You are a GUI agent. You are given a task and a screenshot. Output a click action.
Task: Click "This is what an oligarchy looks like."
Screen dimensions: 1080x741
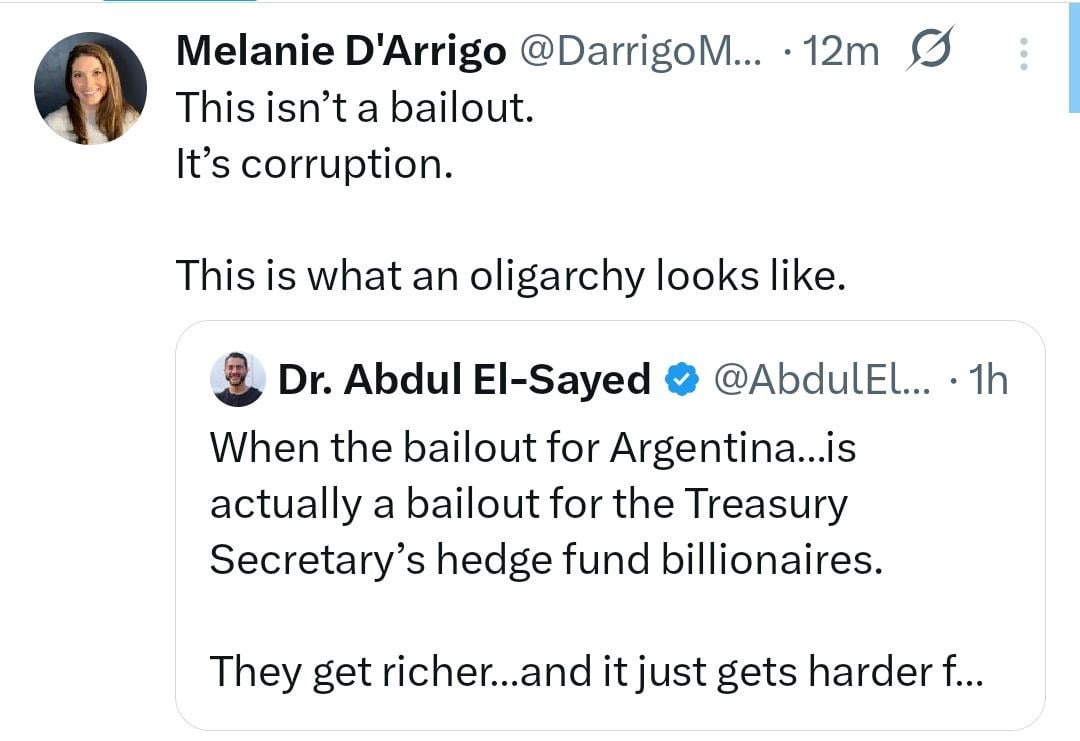tap(510, 274)
